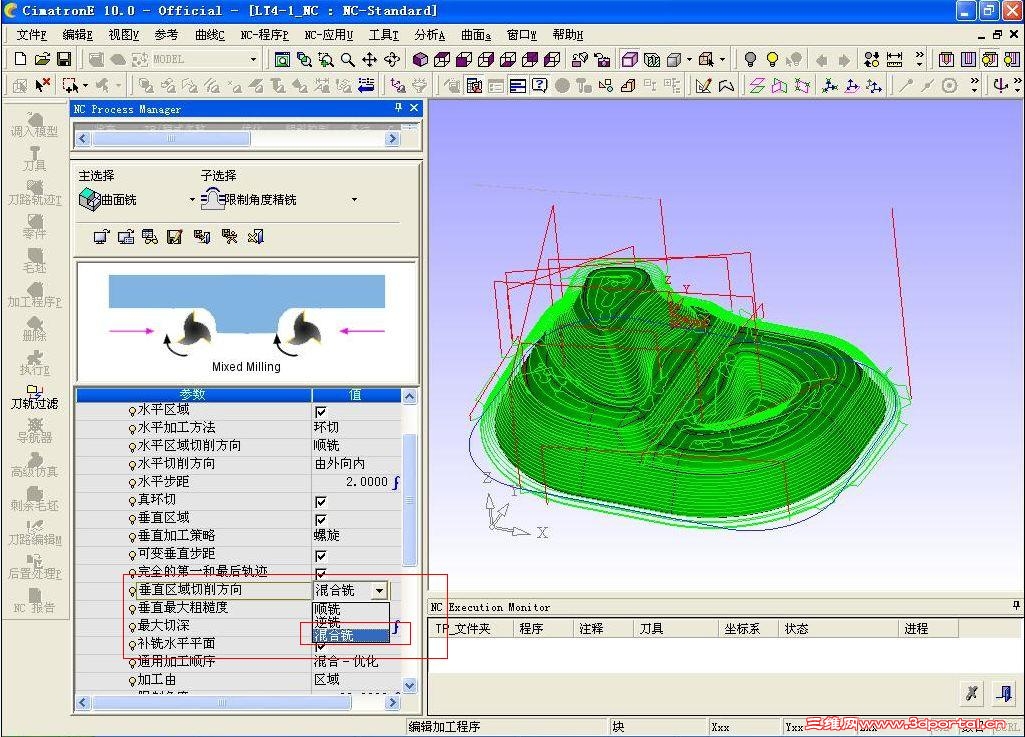Open 导航器 navigator sidebar icon
Image resolution: width=1025 pixels, height=737 pixels.
tap(35, 430)
